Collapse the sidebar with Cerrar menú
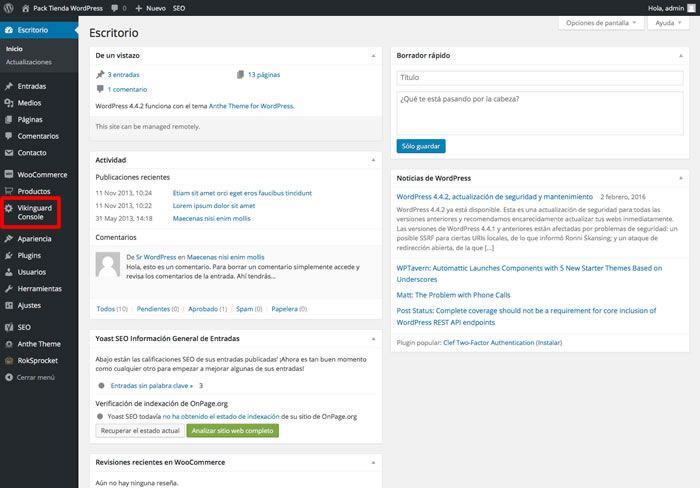The image size is (700, 488). pos(30,377)
